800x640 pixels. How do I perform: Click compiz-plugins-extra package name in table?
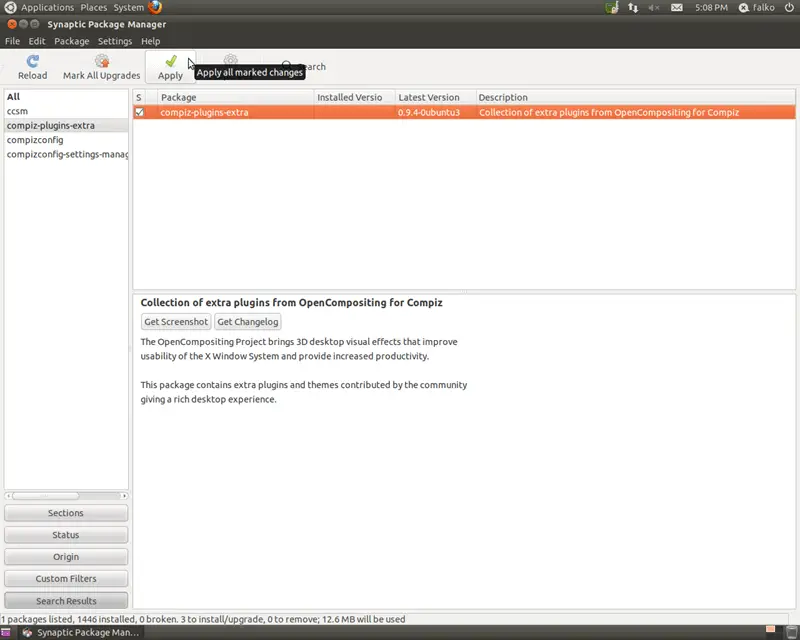pos(204,112)
